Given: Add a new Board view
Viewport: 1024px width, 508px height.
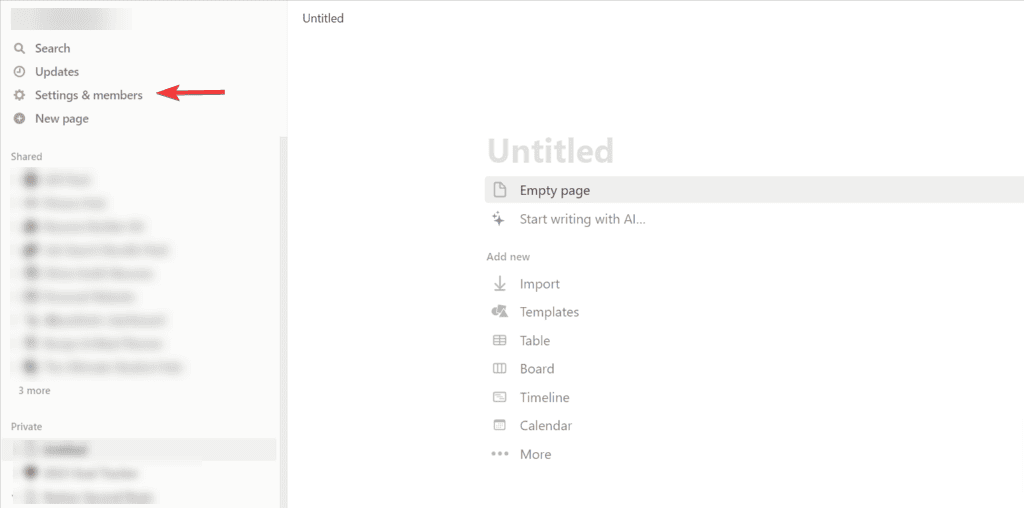Looking at the screenshot, I should click(537, 369).
